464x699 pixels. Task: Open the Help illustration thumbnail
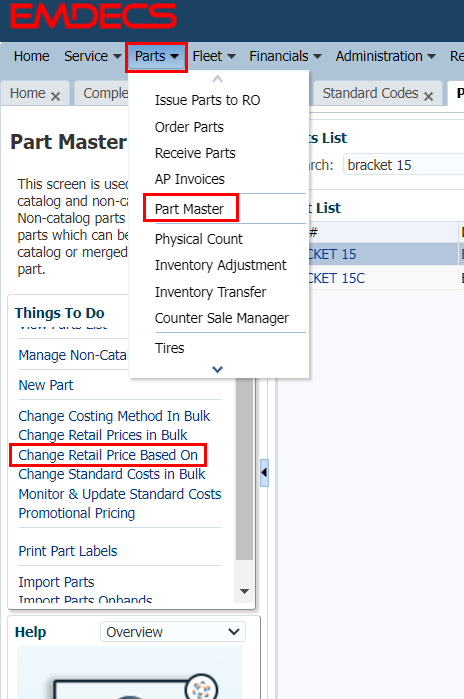pyautogui.click(x=129, y=672)
